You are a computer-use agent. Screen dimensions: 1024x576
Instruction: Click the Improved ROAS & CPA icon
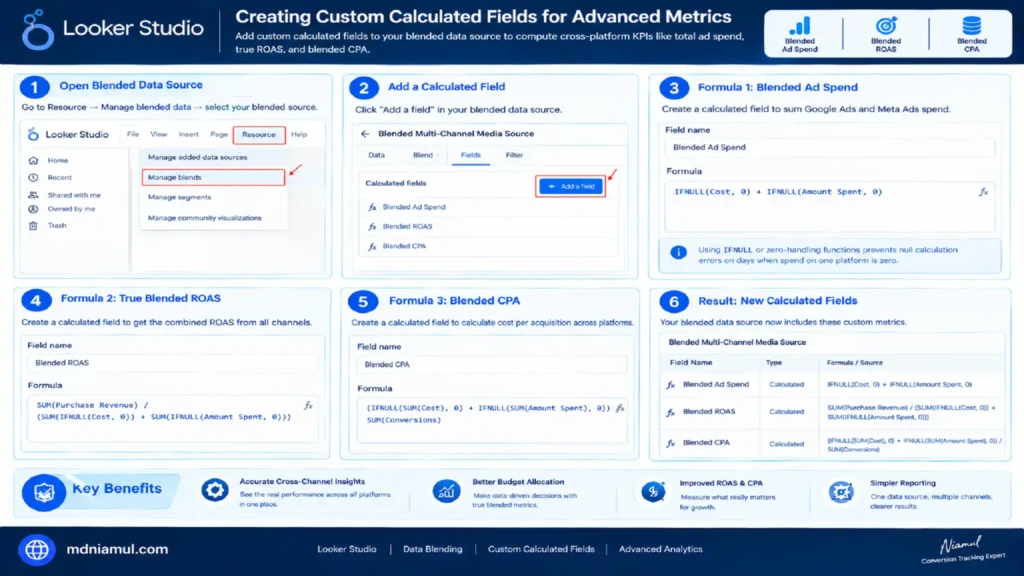pos(653,492)
